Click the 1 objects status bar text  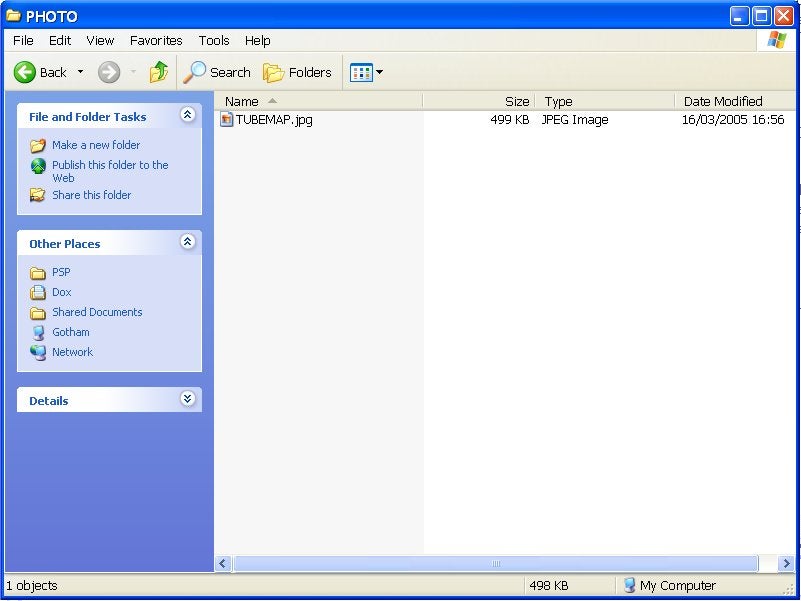coord(32,586)
